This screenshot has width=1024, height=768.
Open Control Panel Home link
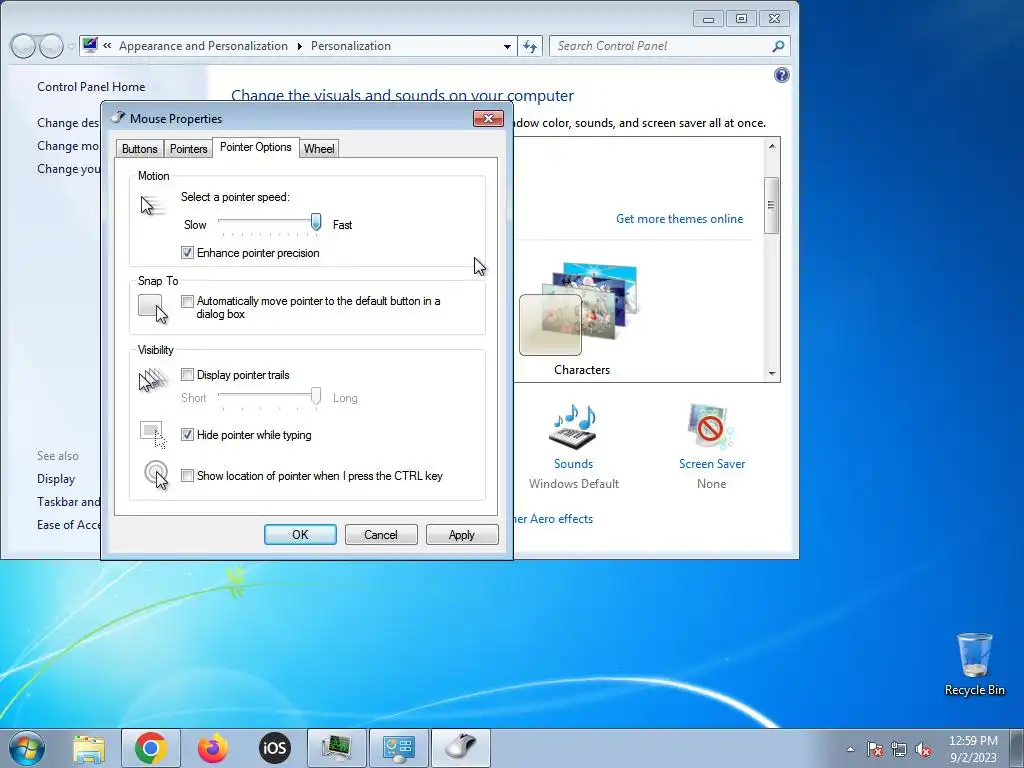tap(91, 87)
